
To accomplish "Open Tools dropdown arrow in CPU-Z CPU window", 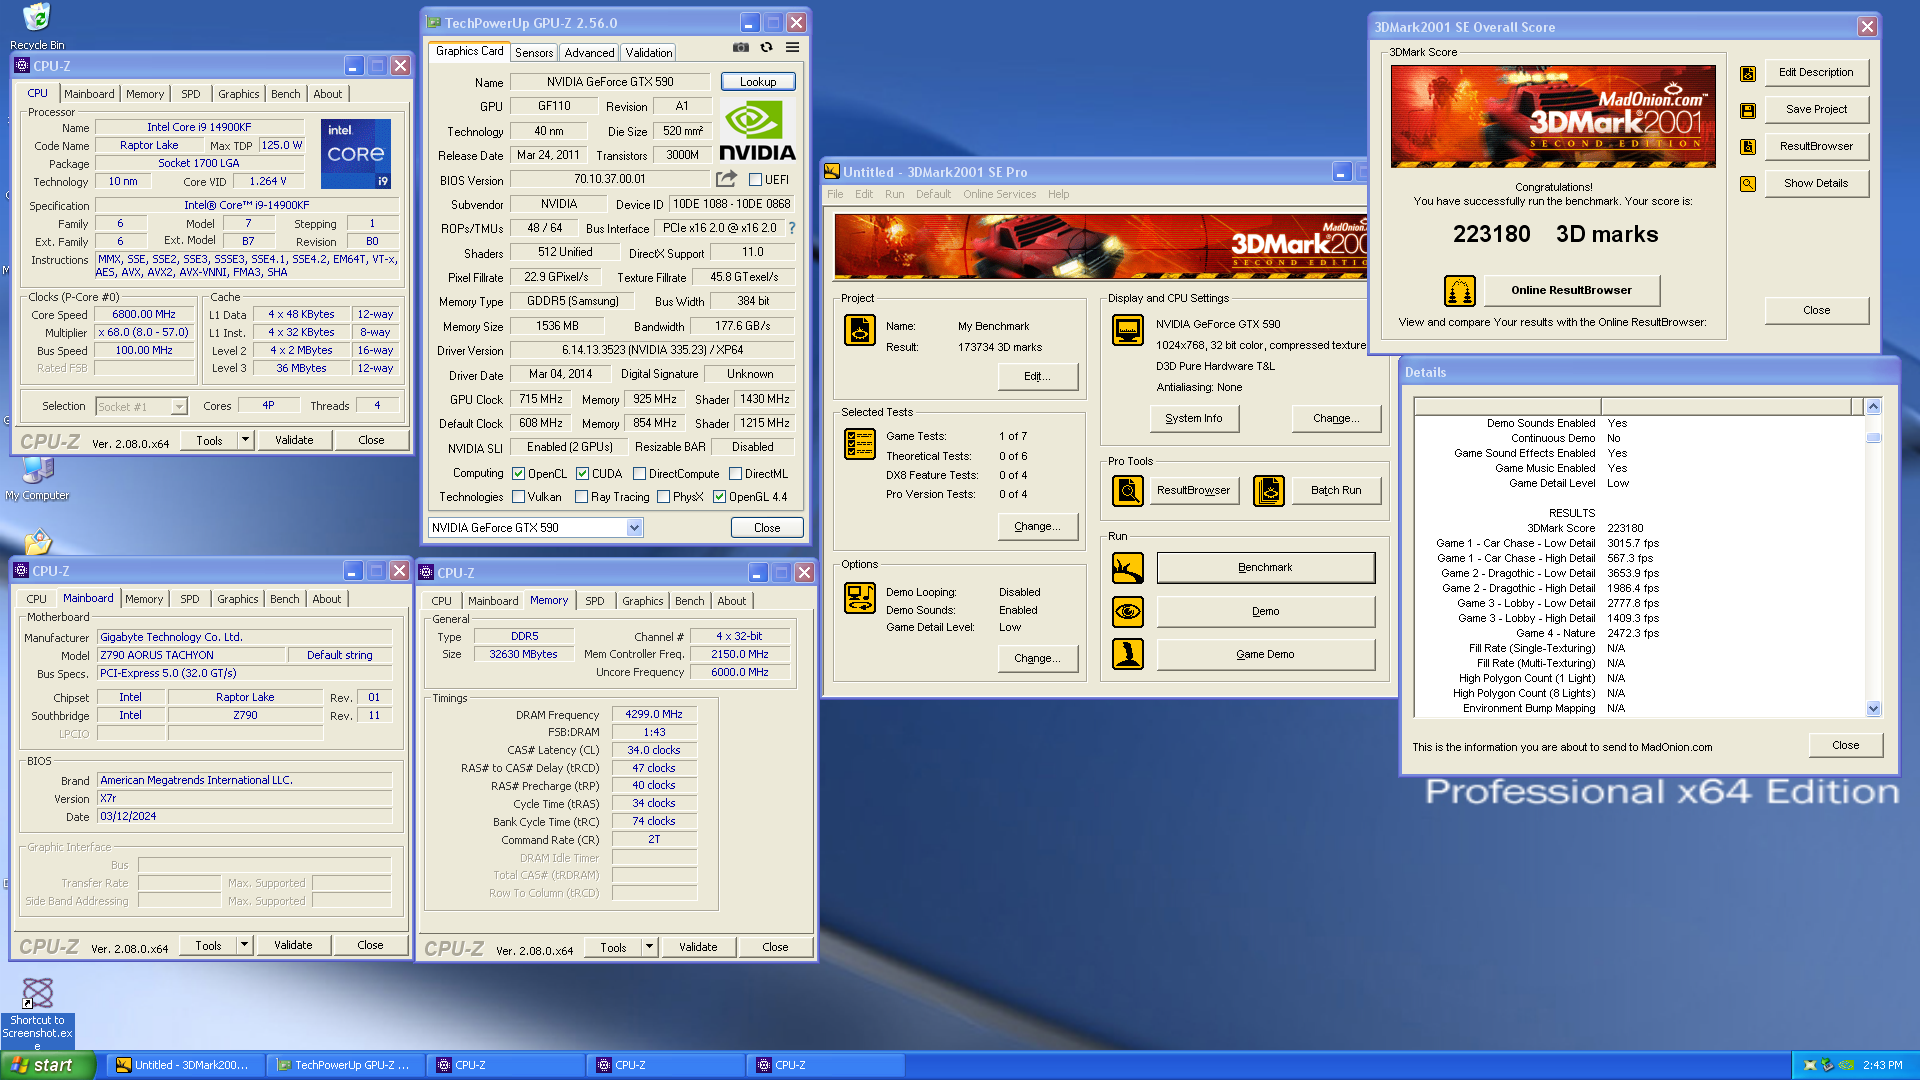I will coord(245,440).
